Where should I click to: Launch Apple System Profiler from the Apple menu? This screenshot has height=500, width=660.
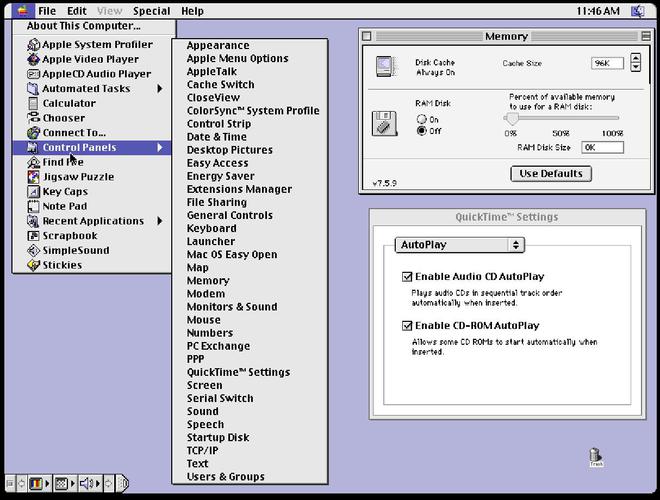tap(91, 44)
